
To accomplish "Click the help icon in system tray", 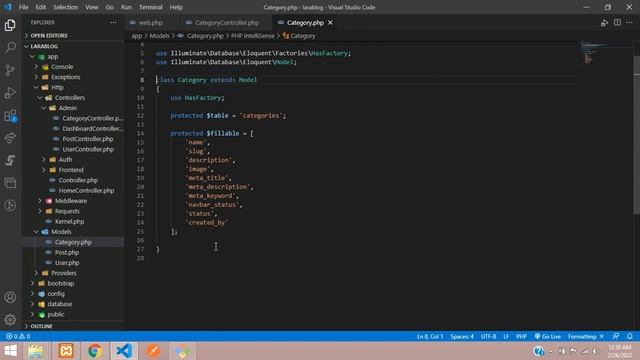I will coord(538,351).
